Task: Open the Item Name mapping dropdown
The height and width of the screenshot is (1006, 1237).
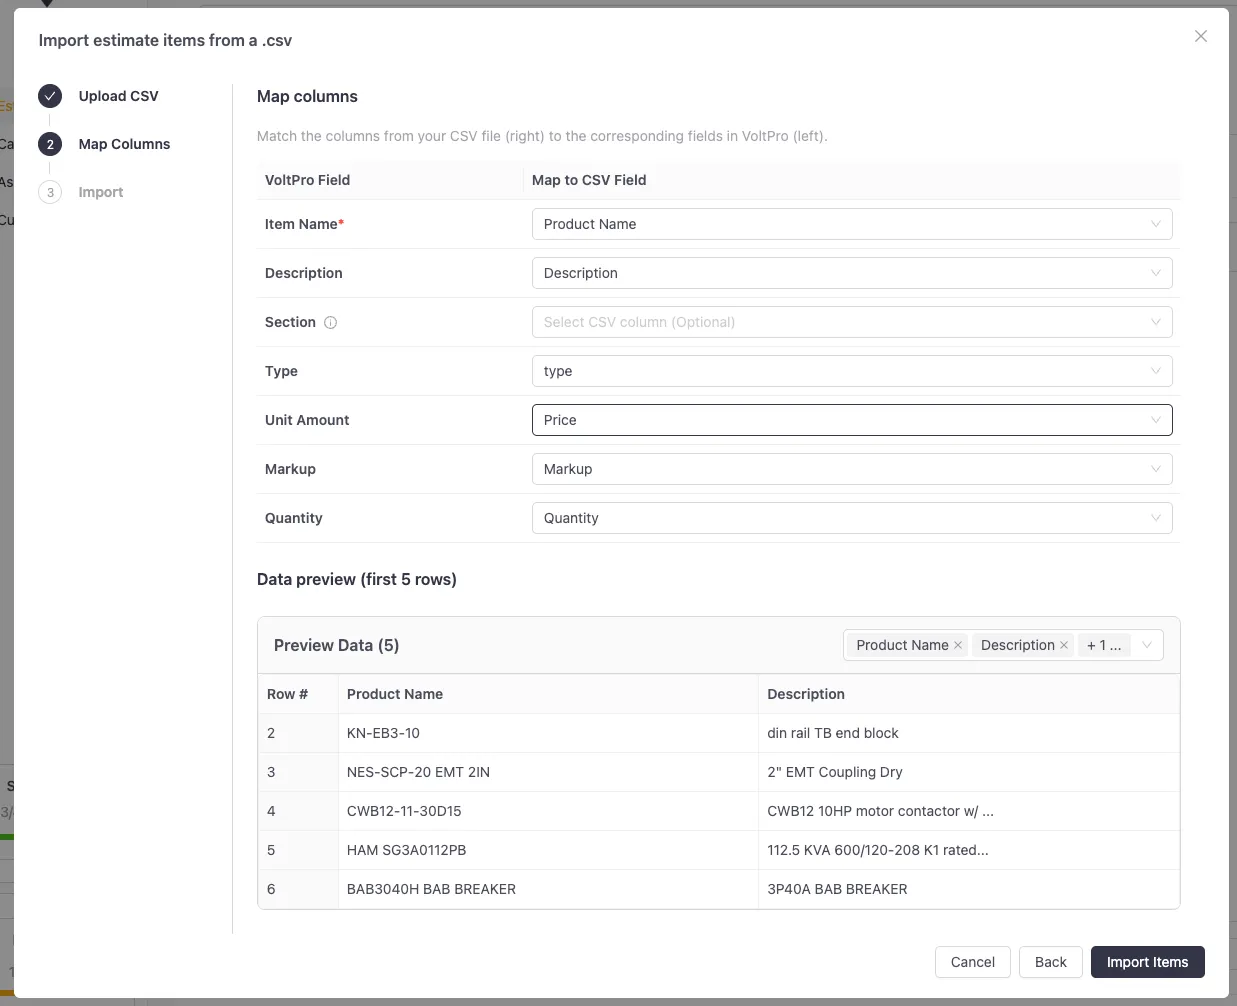Action: pyautogui.click(x=852, y=224)
